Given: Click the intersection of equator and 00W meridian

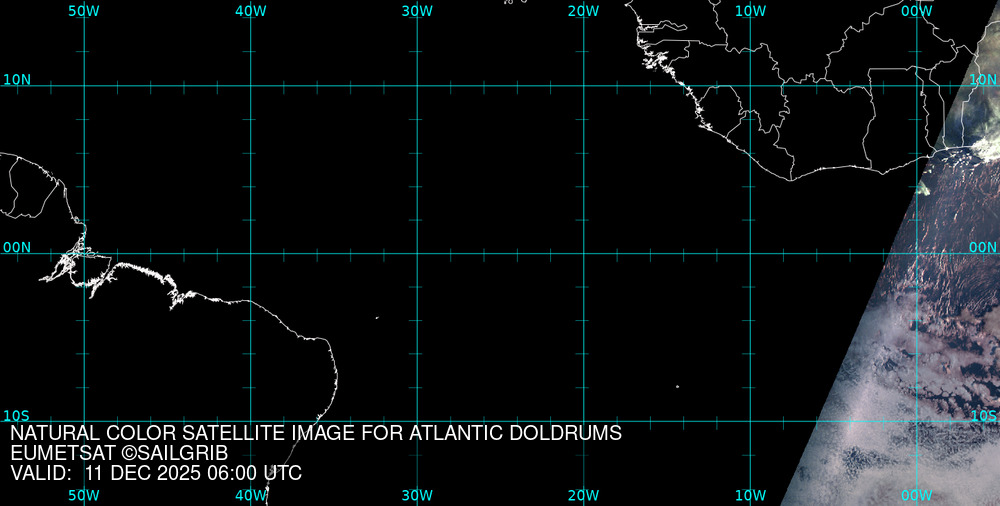Looking at the screenshot, I should [917, 253].
